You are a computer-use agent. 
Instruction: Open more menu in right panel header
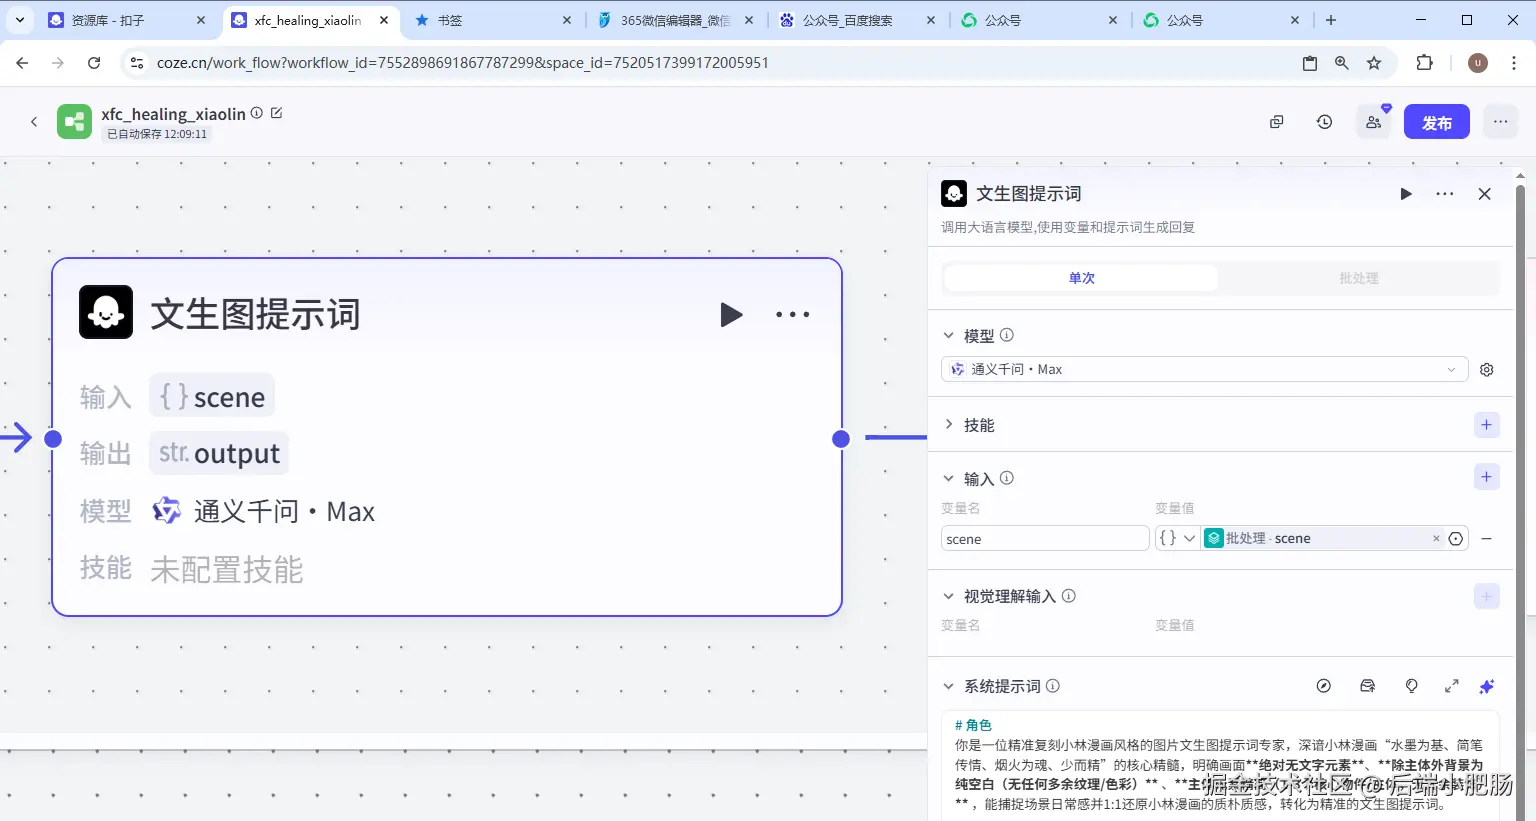(1445, 194)
